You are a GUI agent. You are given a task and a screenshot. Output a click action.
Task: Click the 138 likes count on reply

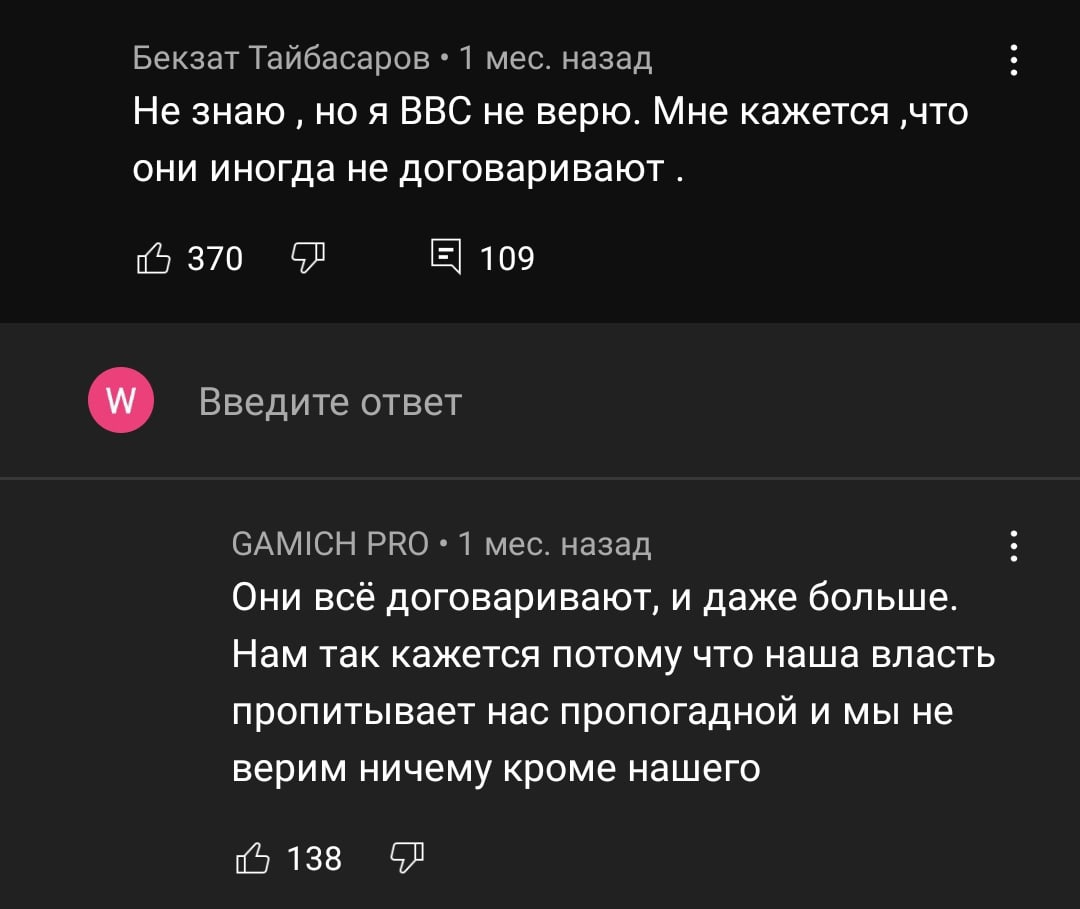[x=314, y=858]
